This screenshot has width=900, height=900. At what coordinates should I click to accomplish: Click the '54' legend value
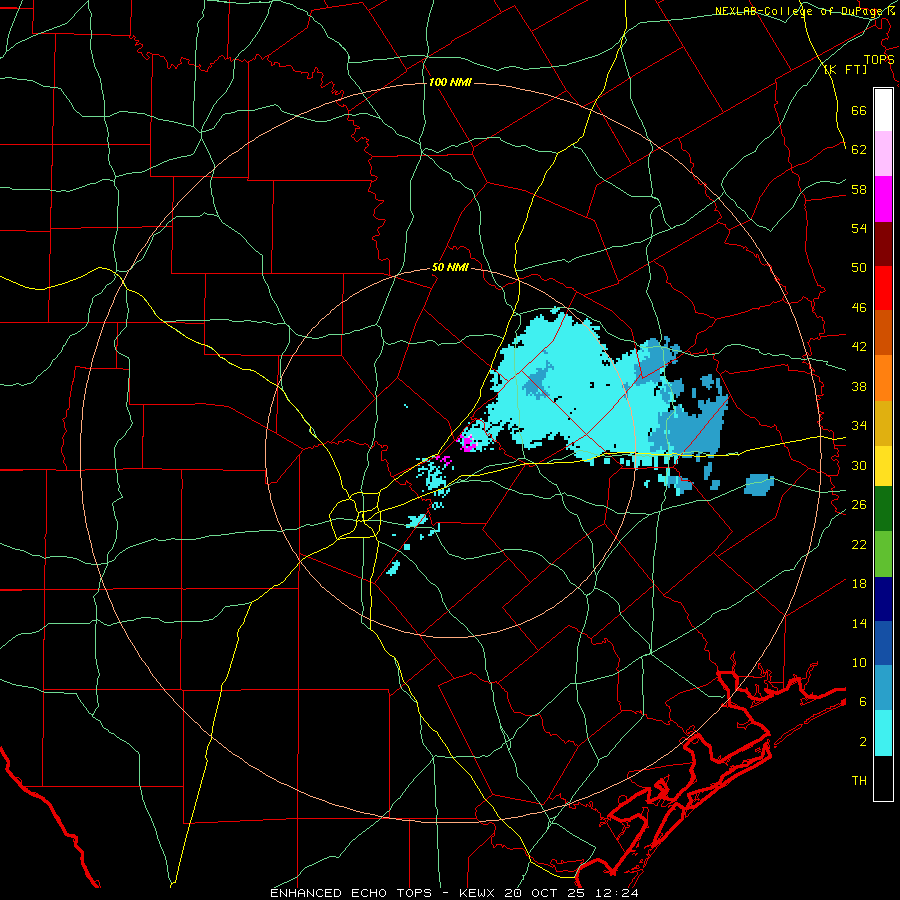[859, 228]
